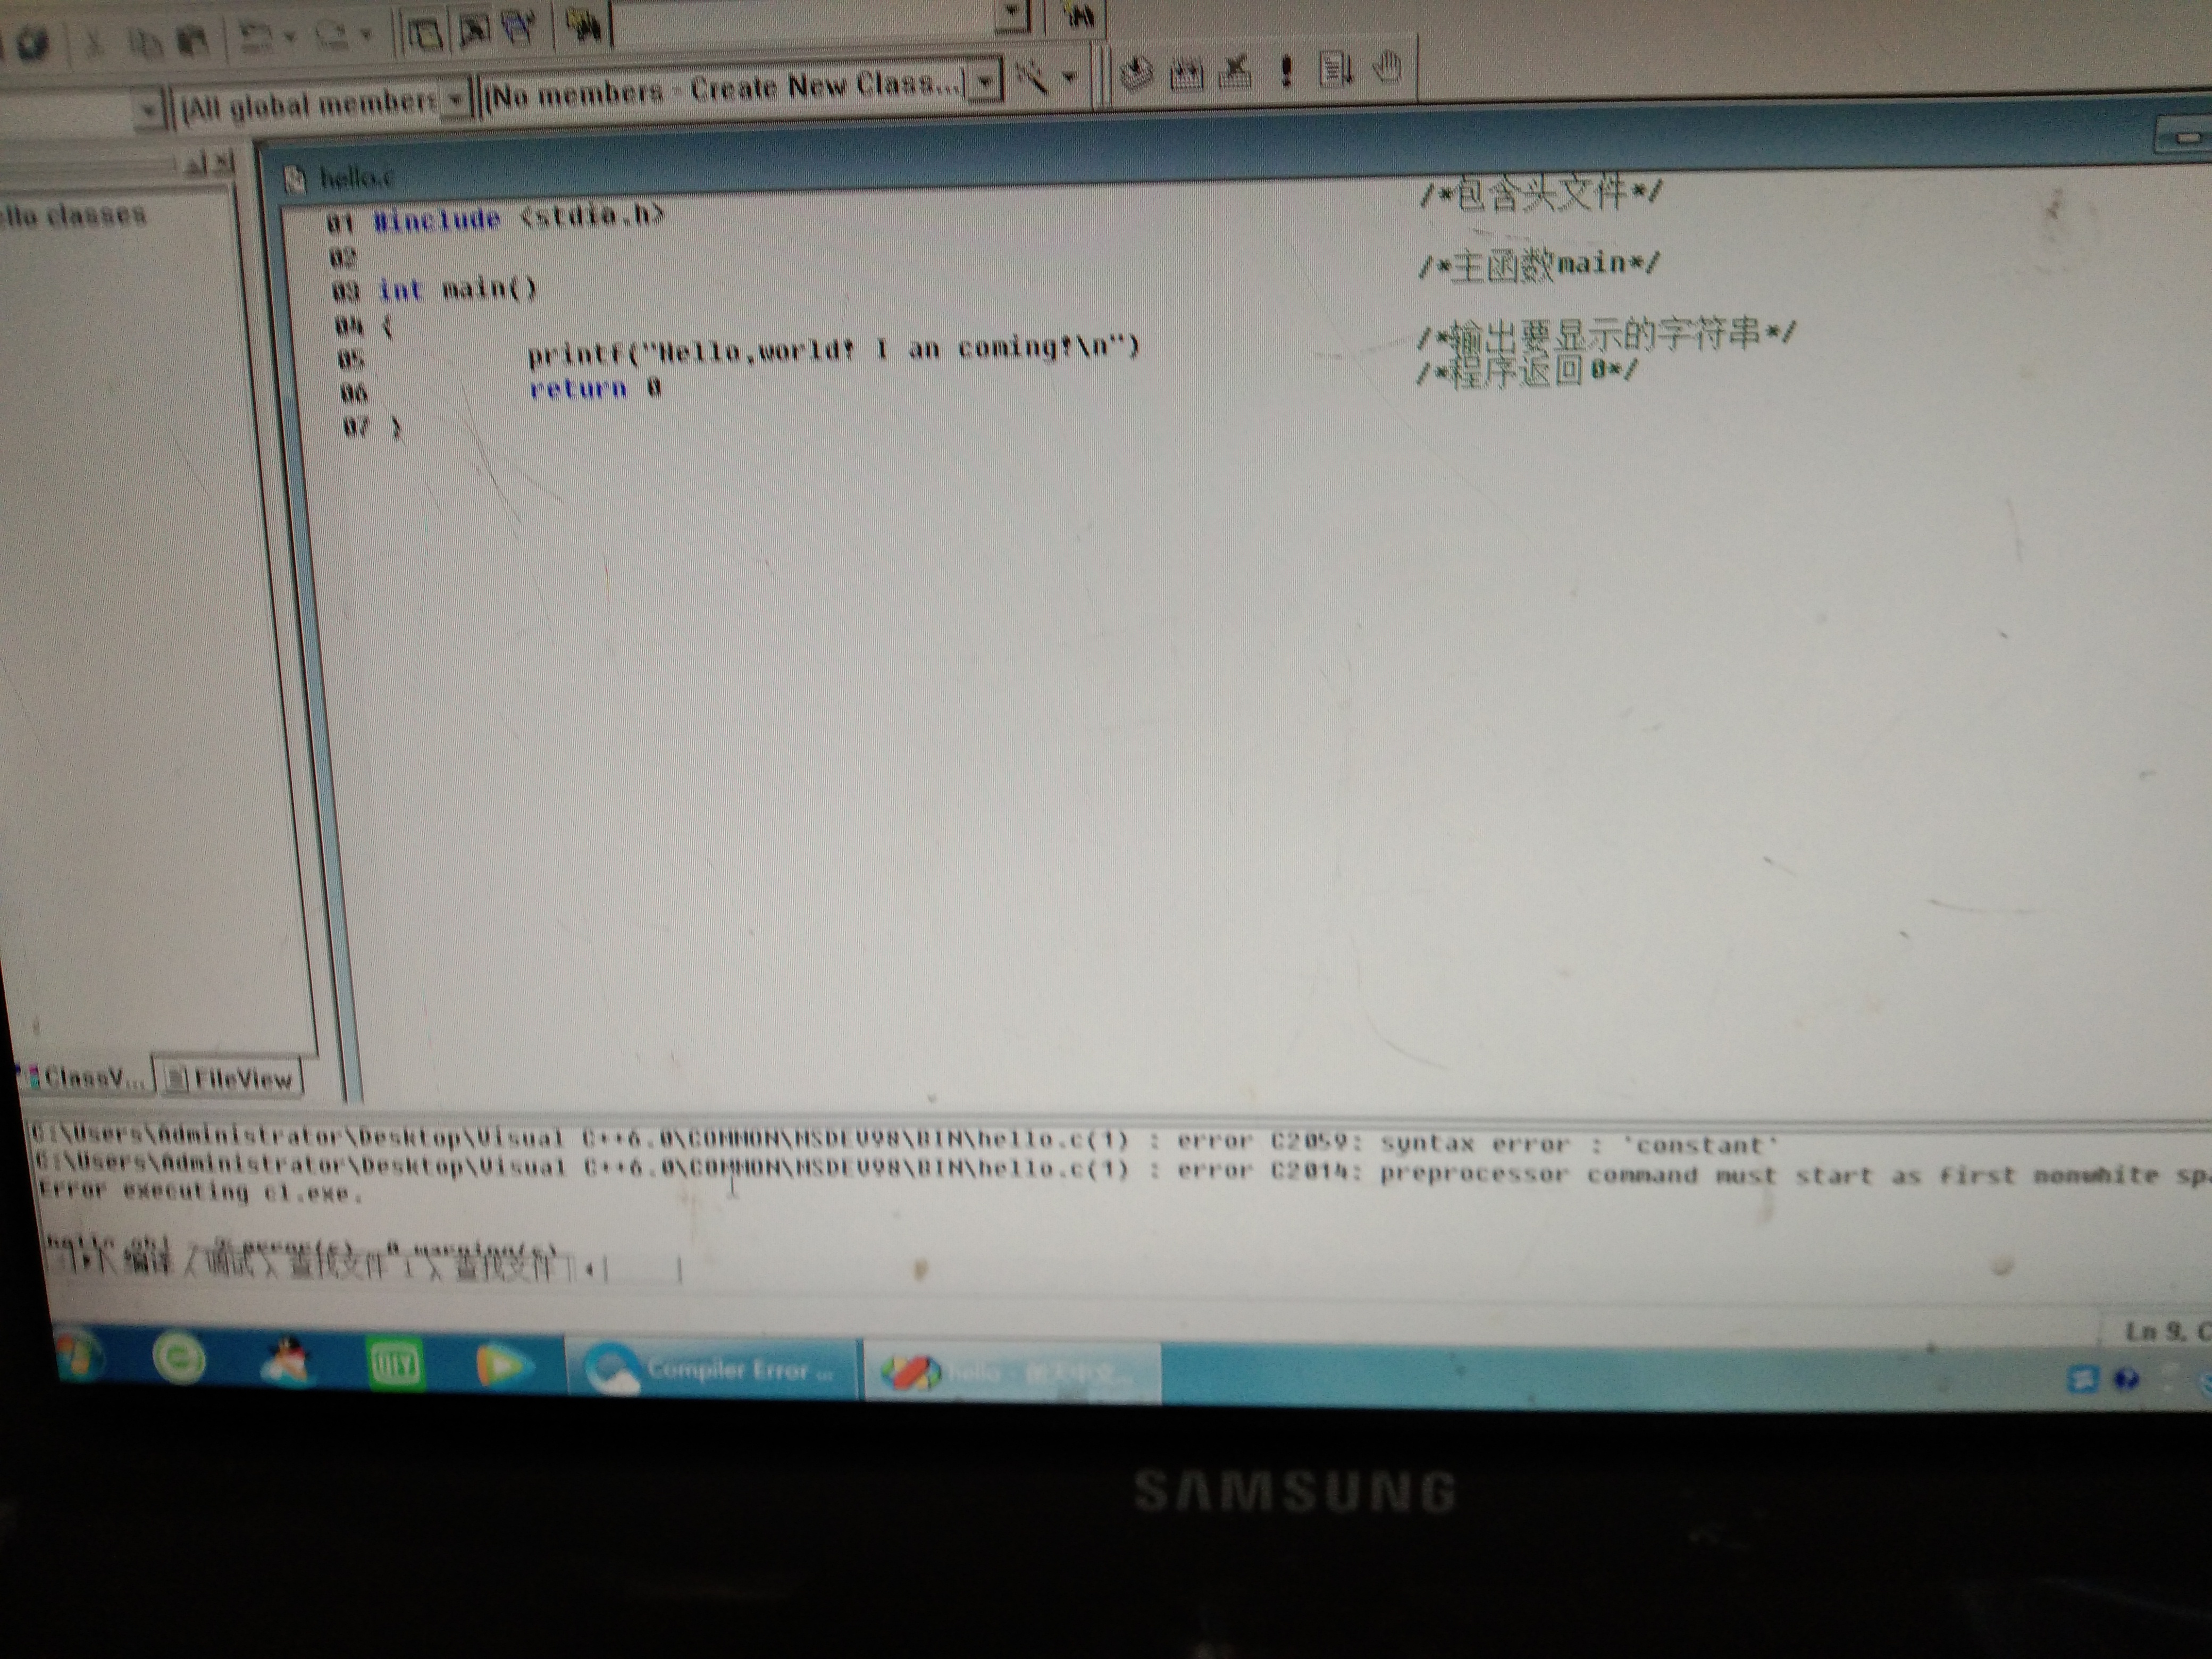
Task: Select the 编译 output tab
Action: [148, 1261]
